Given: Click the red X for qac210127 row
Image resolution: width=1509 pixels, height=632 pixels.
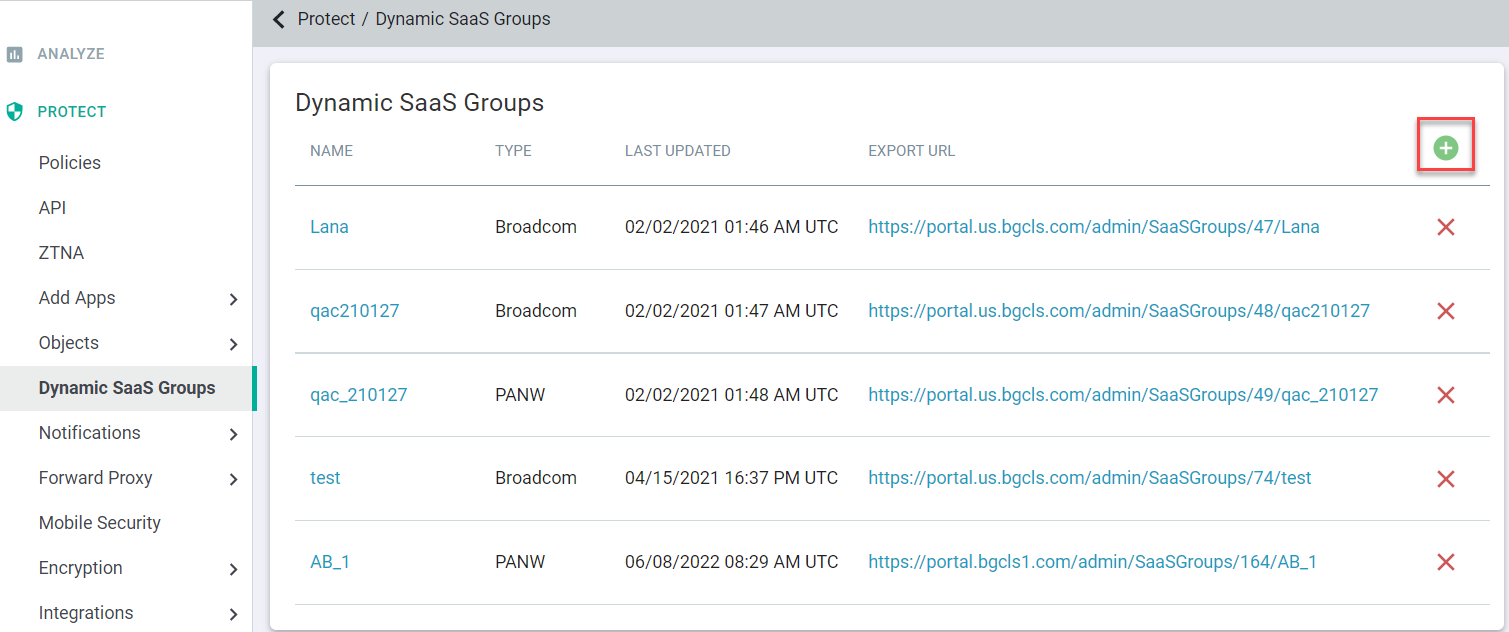Looking at the screenshot, I should click(x=1446, y=311).
